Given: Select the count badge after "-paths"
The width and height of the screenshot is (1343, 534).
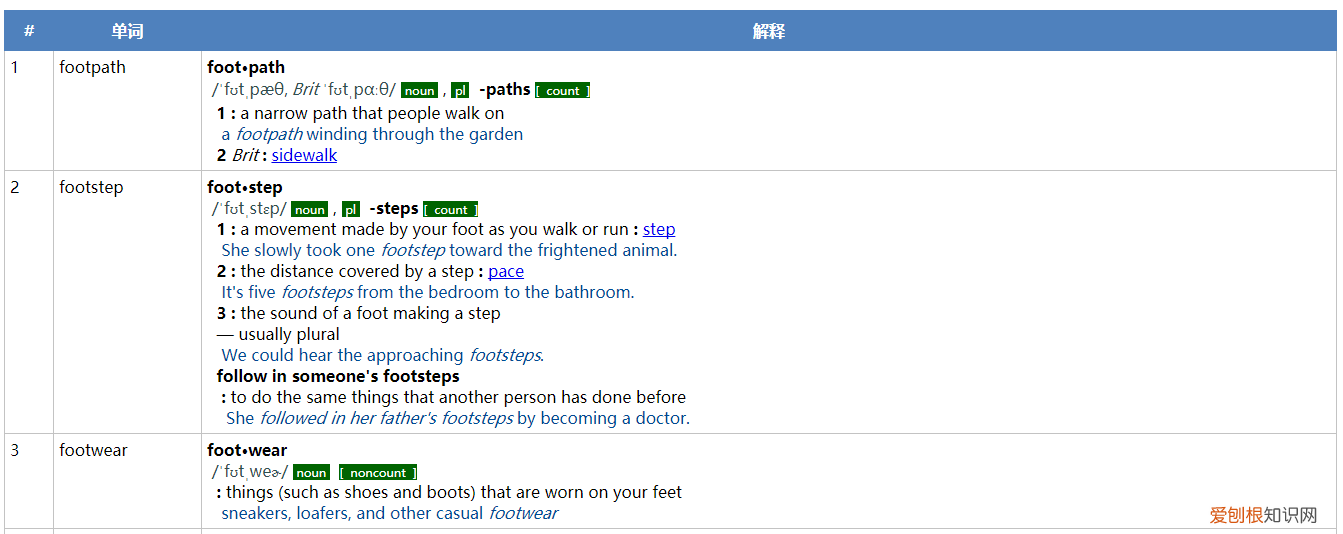Looking at the screenshot, I should pyautogui.click(x=562, y=91).
